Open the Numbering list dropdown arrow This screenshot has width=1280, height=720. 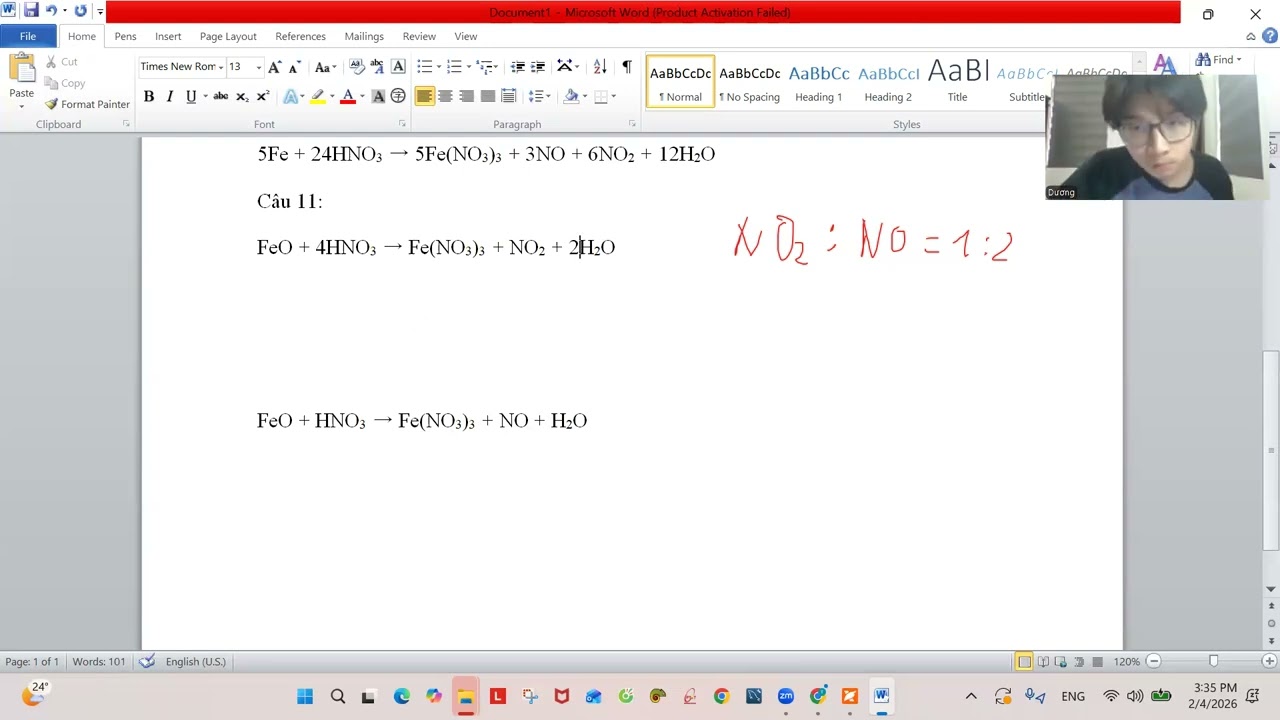coord(470,67)
